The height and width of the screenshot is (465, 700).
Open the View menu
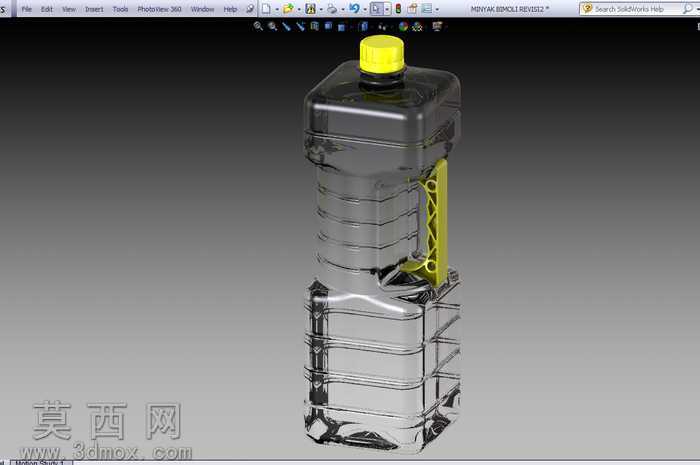(x=69, y=9)
